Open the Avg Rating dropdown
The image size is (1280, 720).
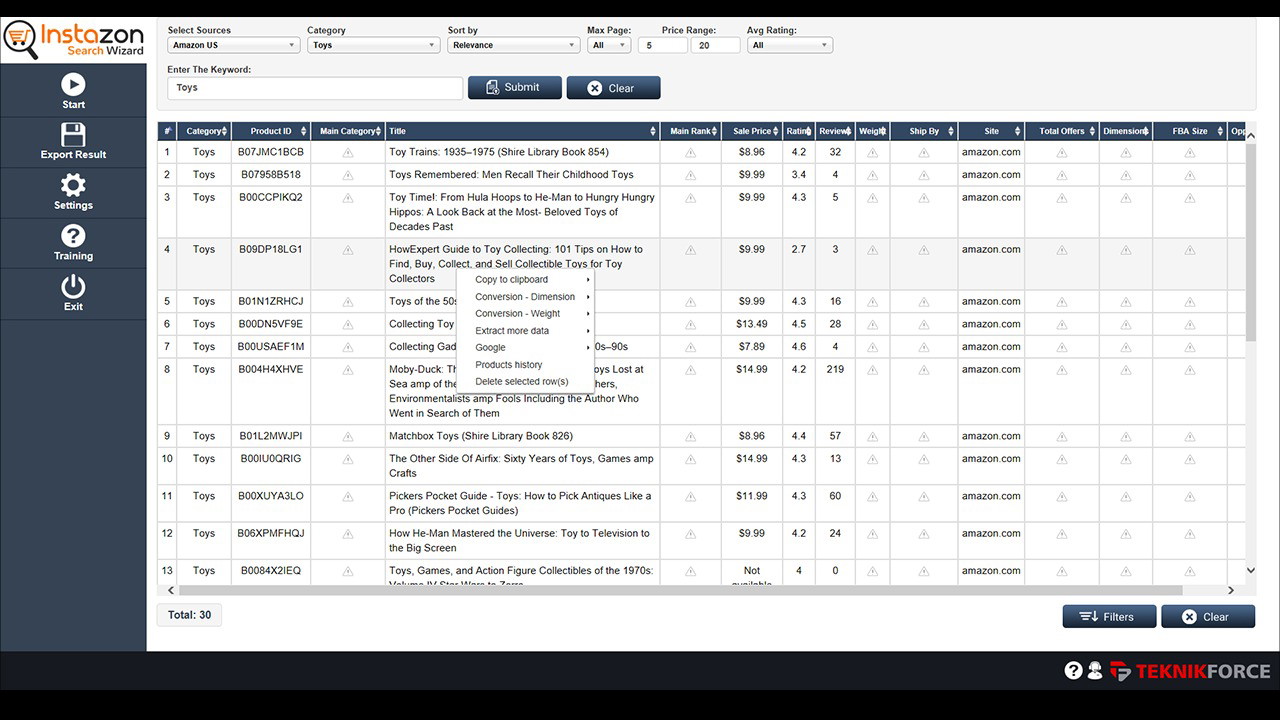coord(790,45)
